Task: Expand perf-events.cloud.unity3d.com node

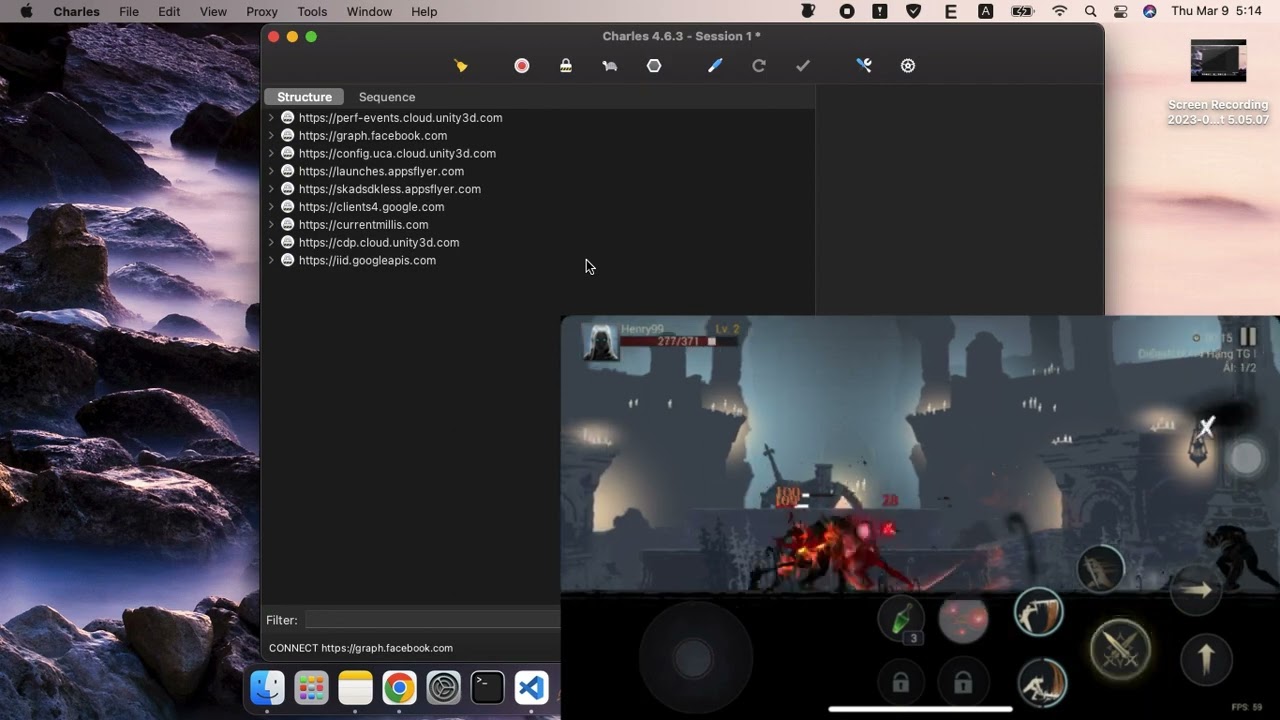Action: coord(271,118)
